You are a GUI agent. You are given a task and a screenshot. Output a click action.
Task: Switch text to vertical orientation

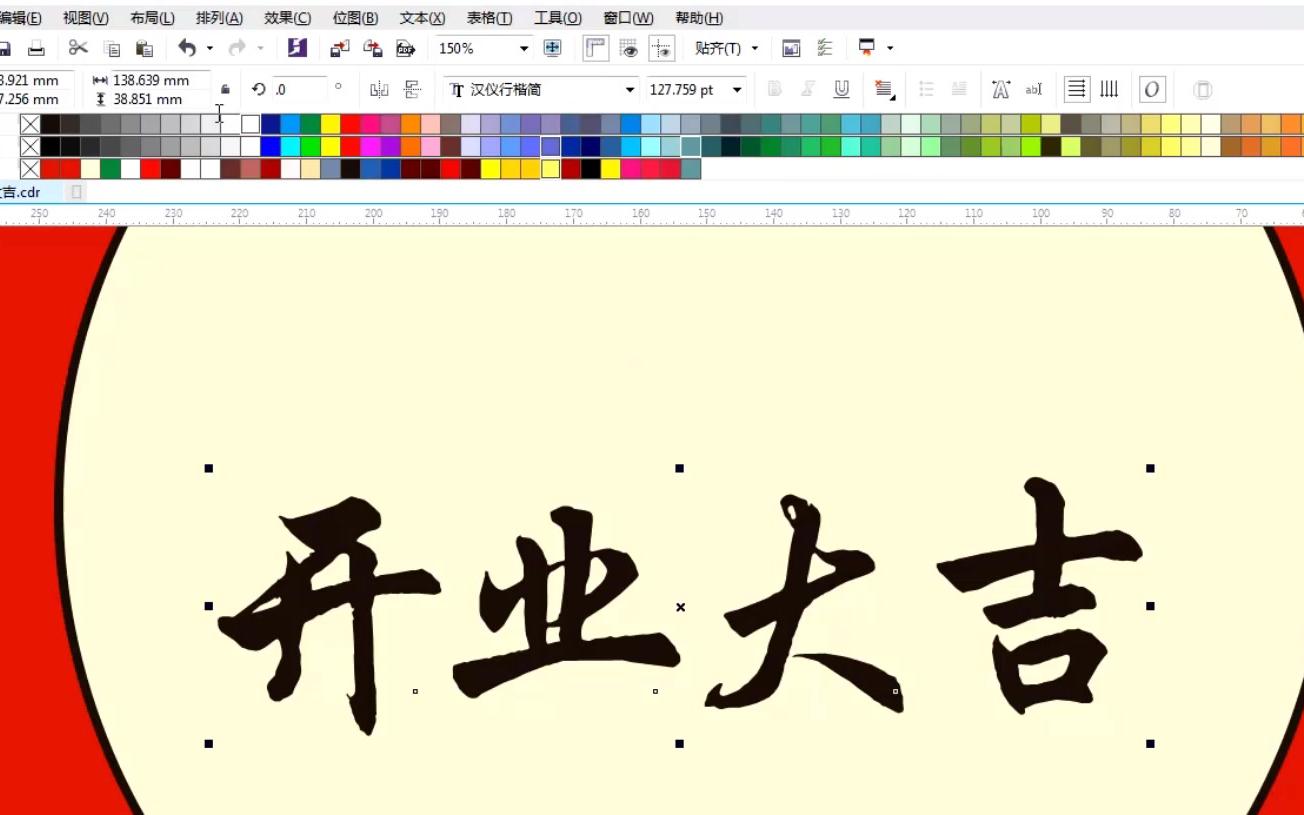coord(1108,89)
